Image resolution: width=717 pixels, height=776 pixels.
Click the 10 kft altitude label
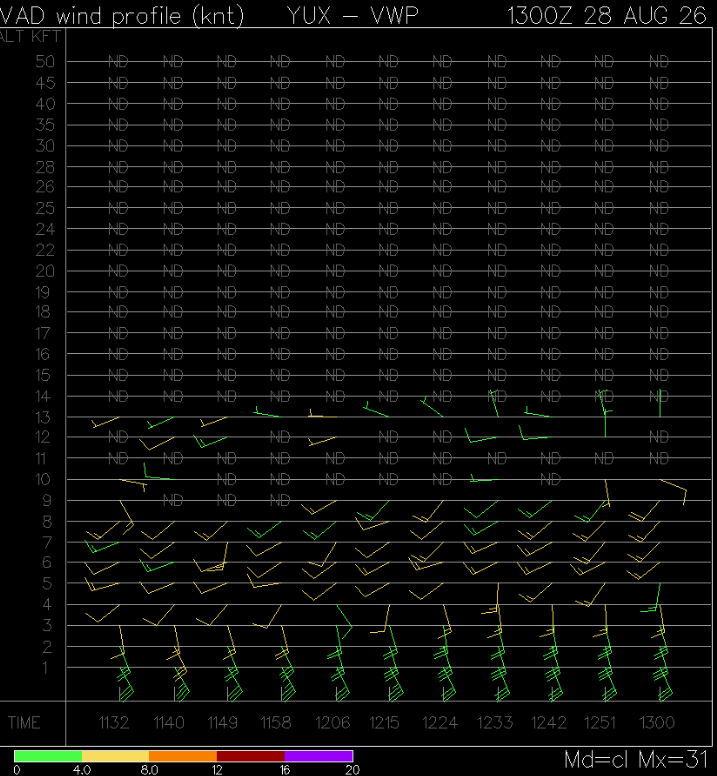pyautogui.click(x=43, y=479)
